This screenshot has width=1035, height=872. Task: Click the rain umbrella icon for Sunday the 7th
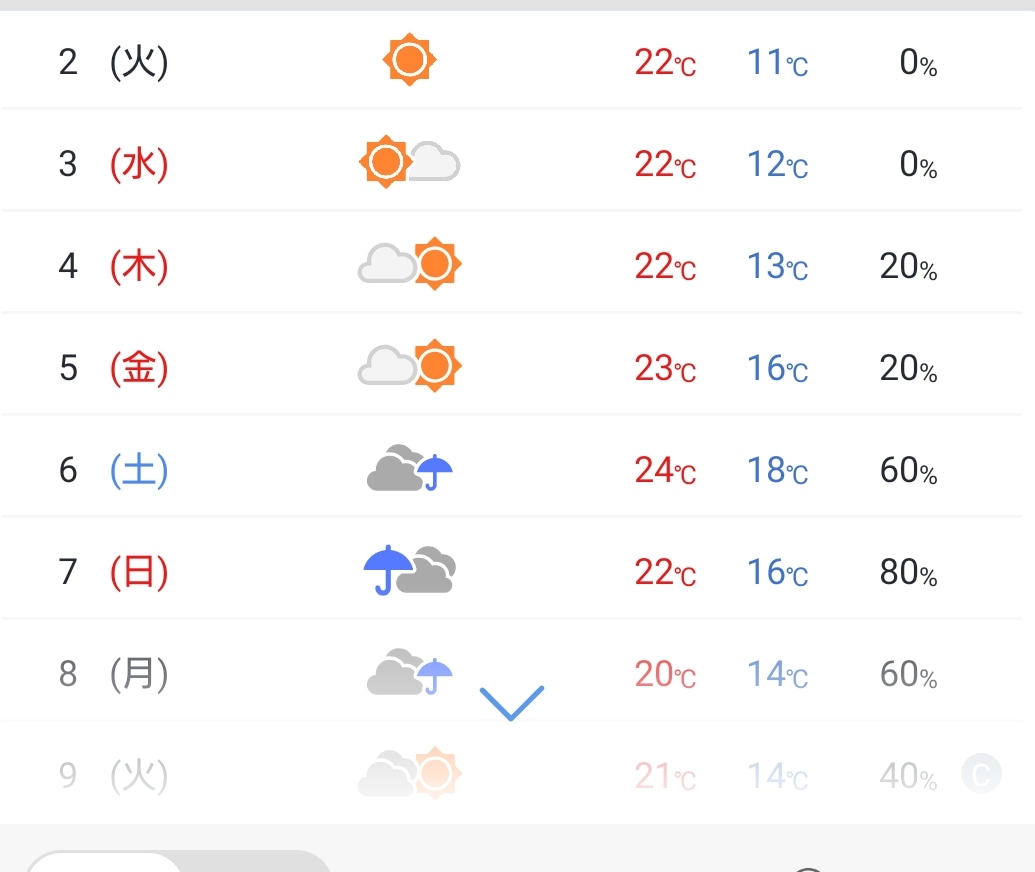pos(409,570)
